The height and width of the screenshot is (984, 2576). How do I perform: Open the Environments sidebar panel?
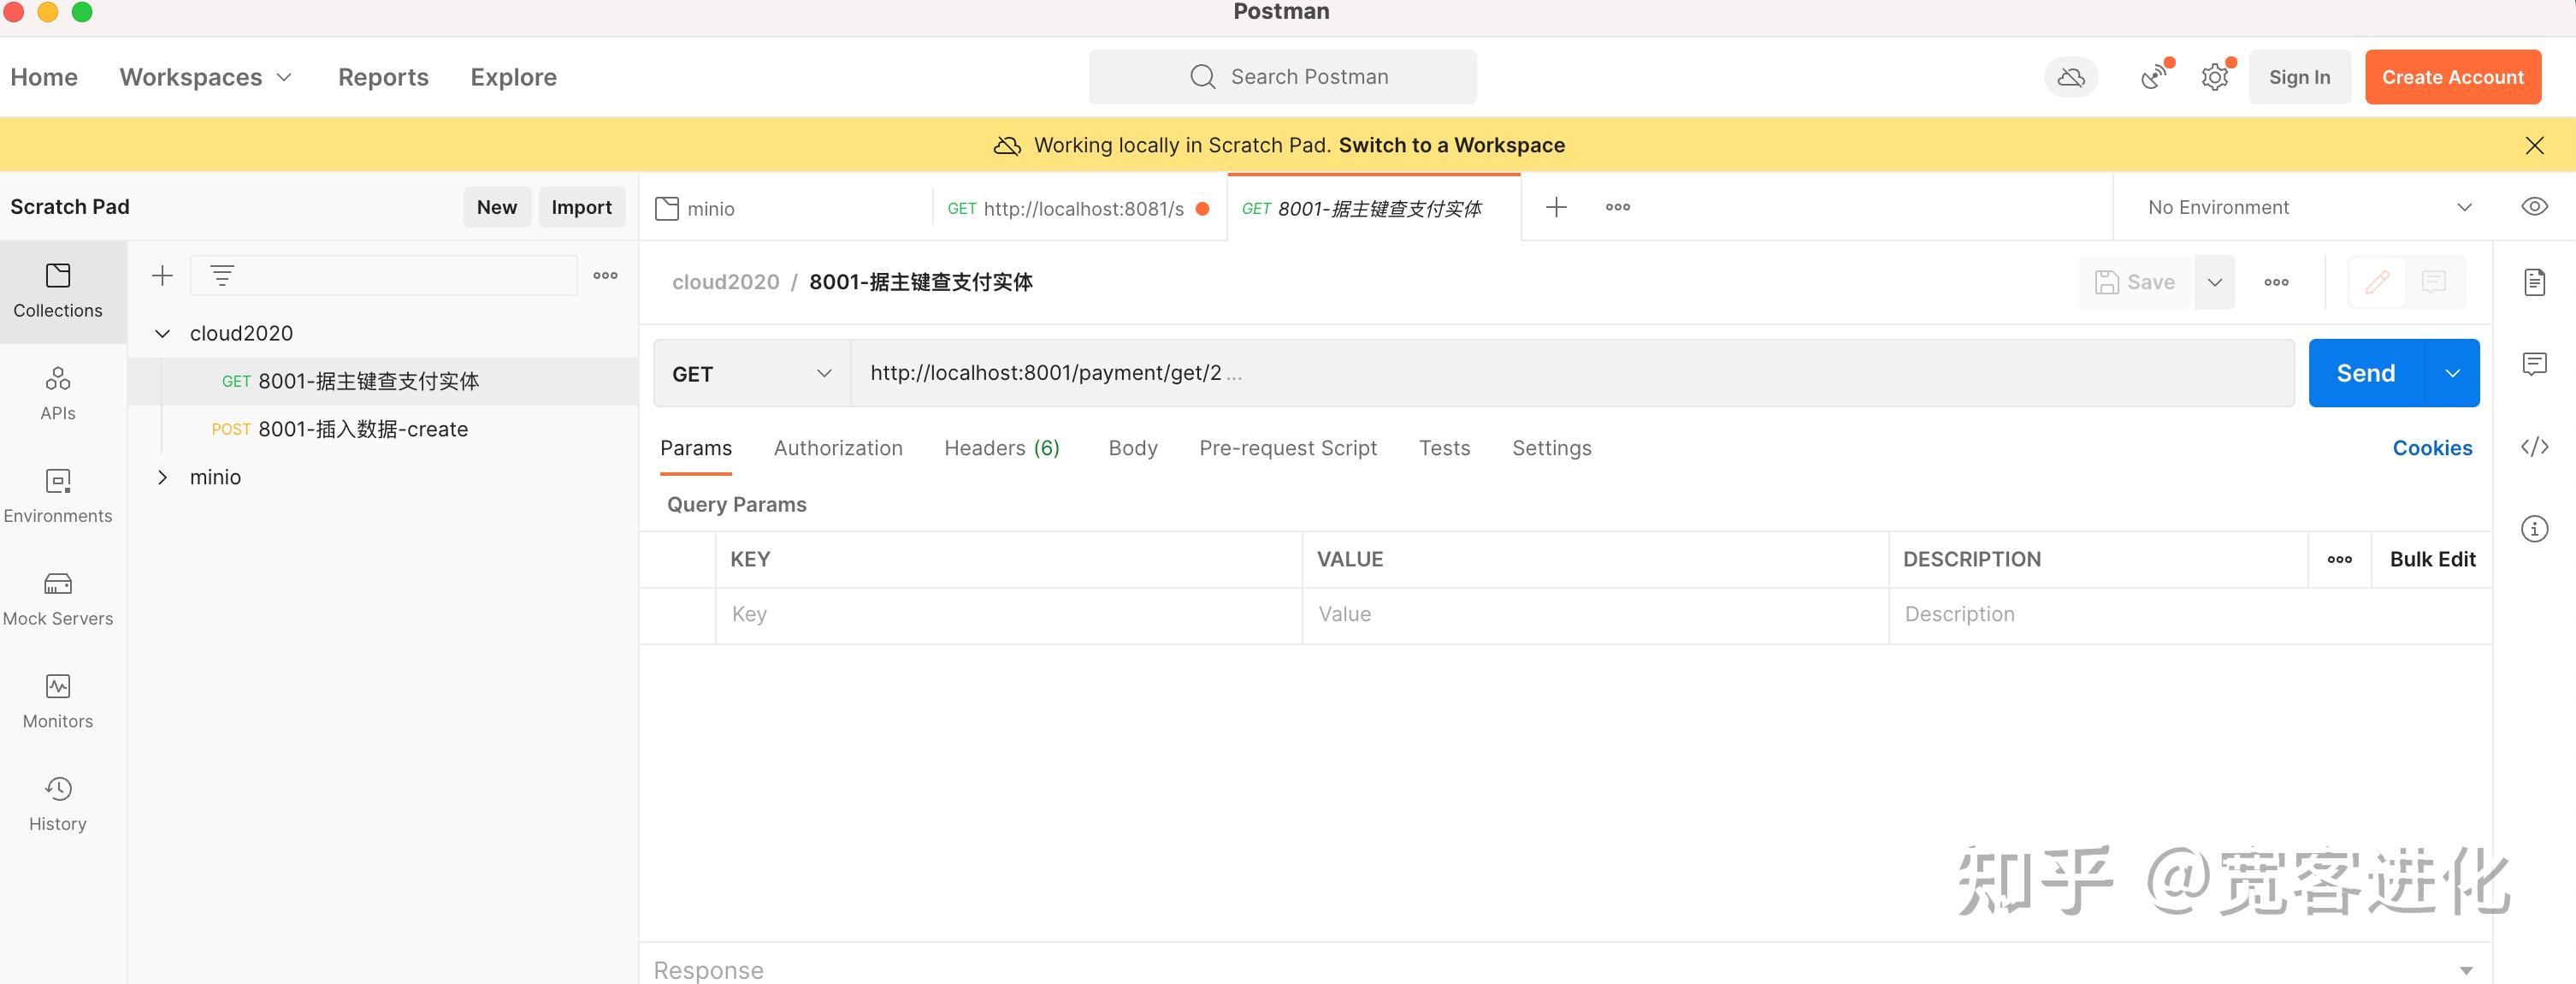(x=58, y=496)
